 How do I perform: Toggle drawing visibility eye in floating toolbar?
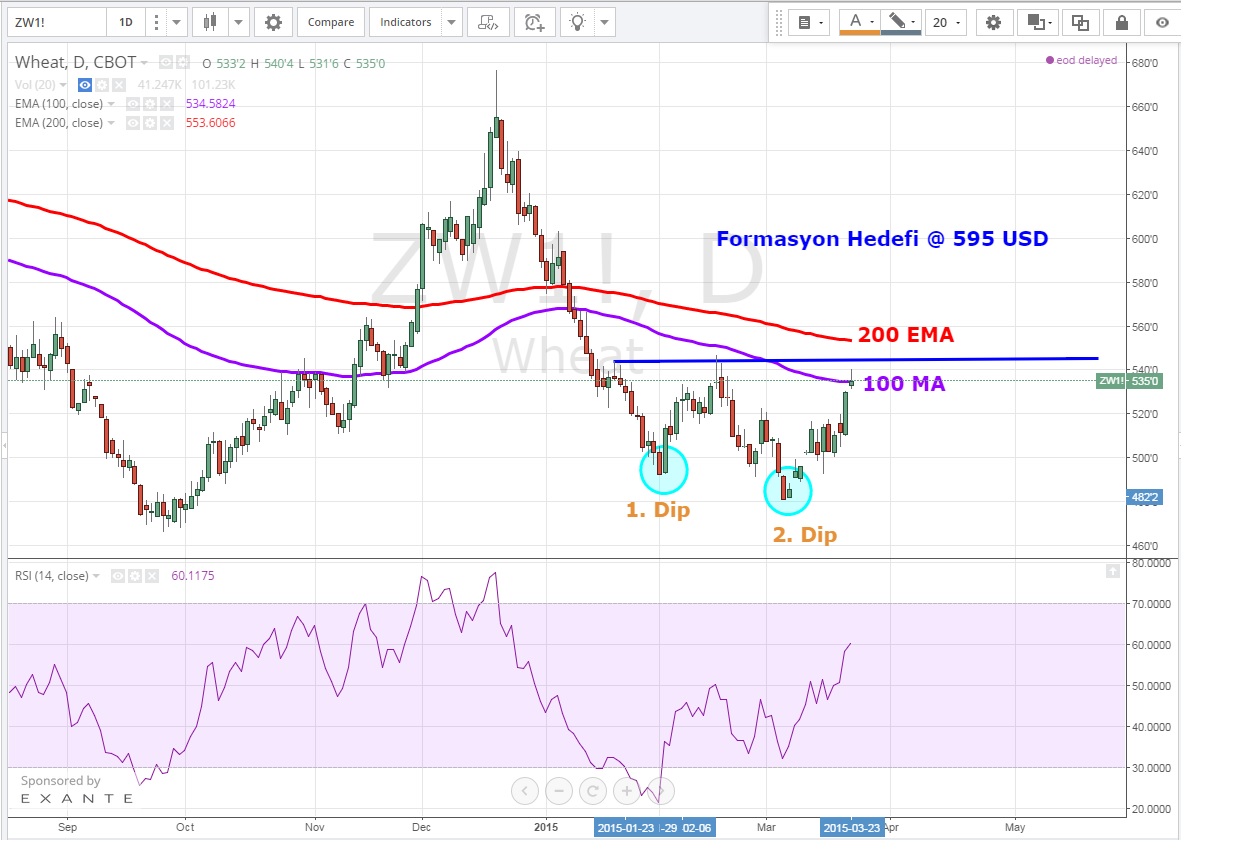1162,22
